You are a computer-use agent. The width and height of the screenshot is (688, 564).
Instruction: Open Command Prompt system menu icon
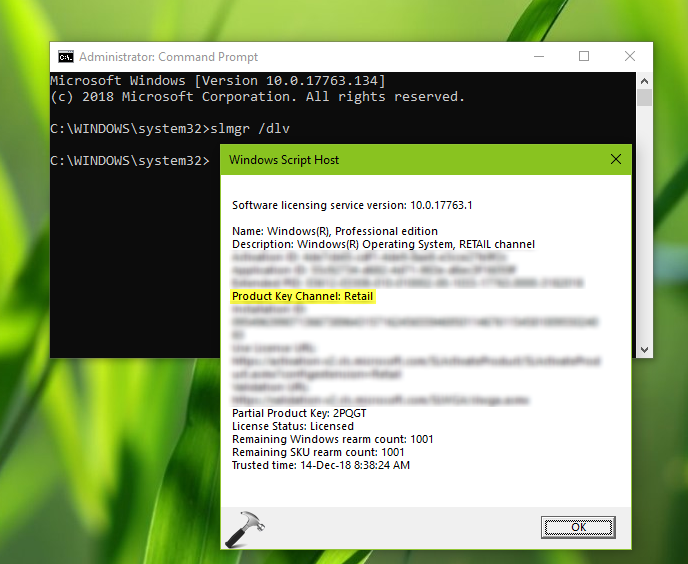66,57
